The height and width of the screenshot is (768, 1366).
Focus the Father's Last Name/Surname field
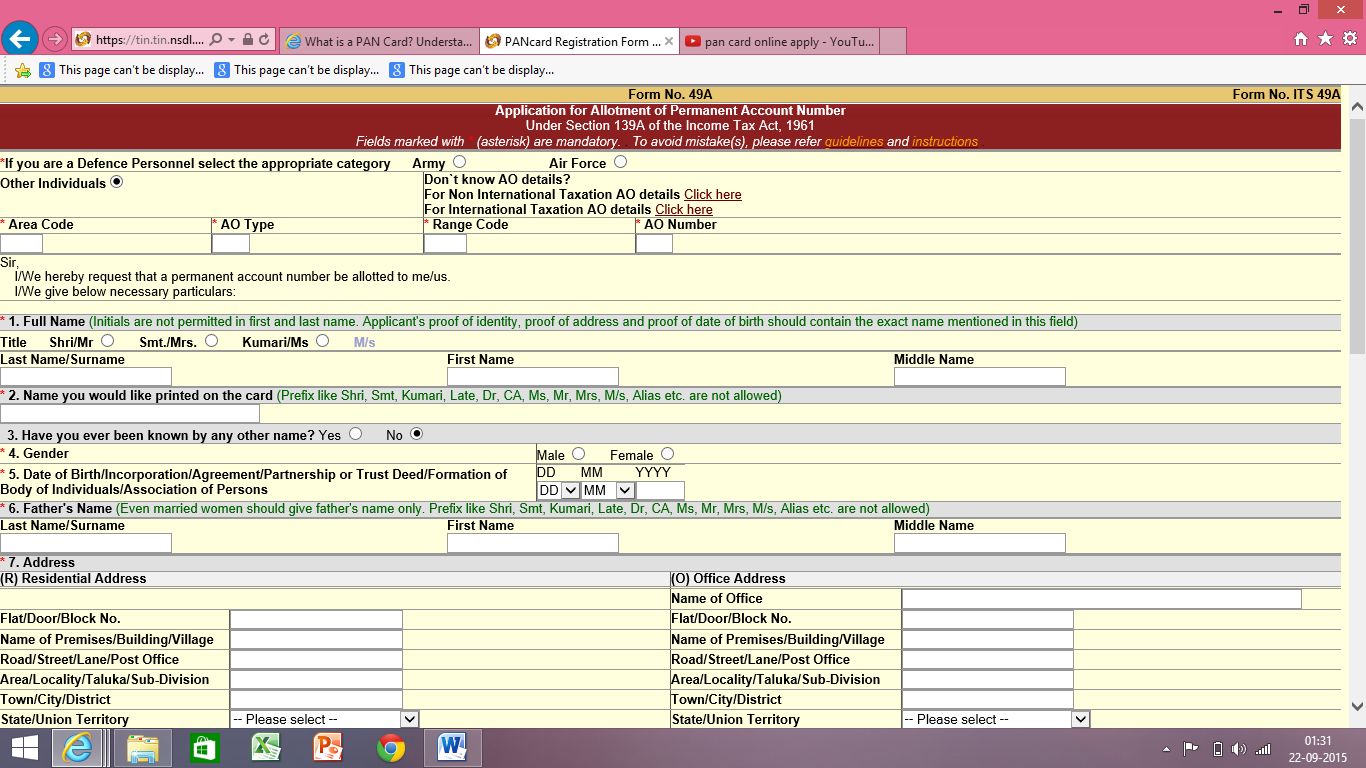click(86, 543)
